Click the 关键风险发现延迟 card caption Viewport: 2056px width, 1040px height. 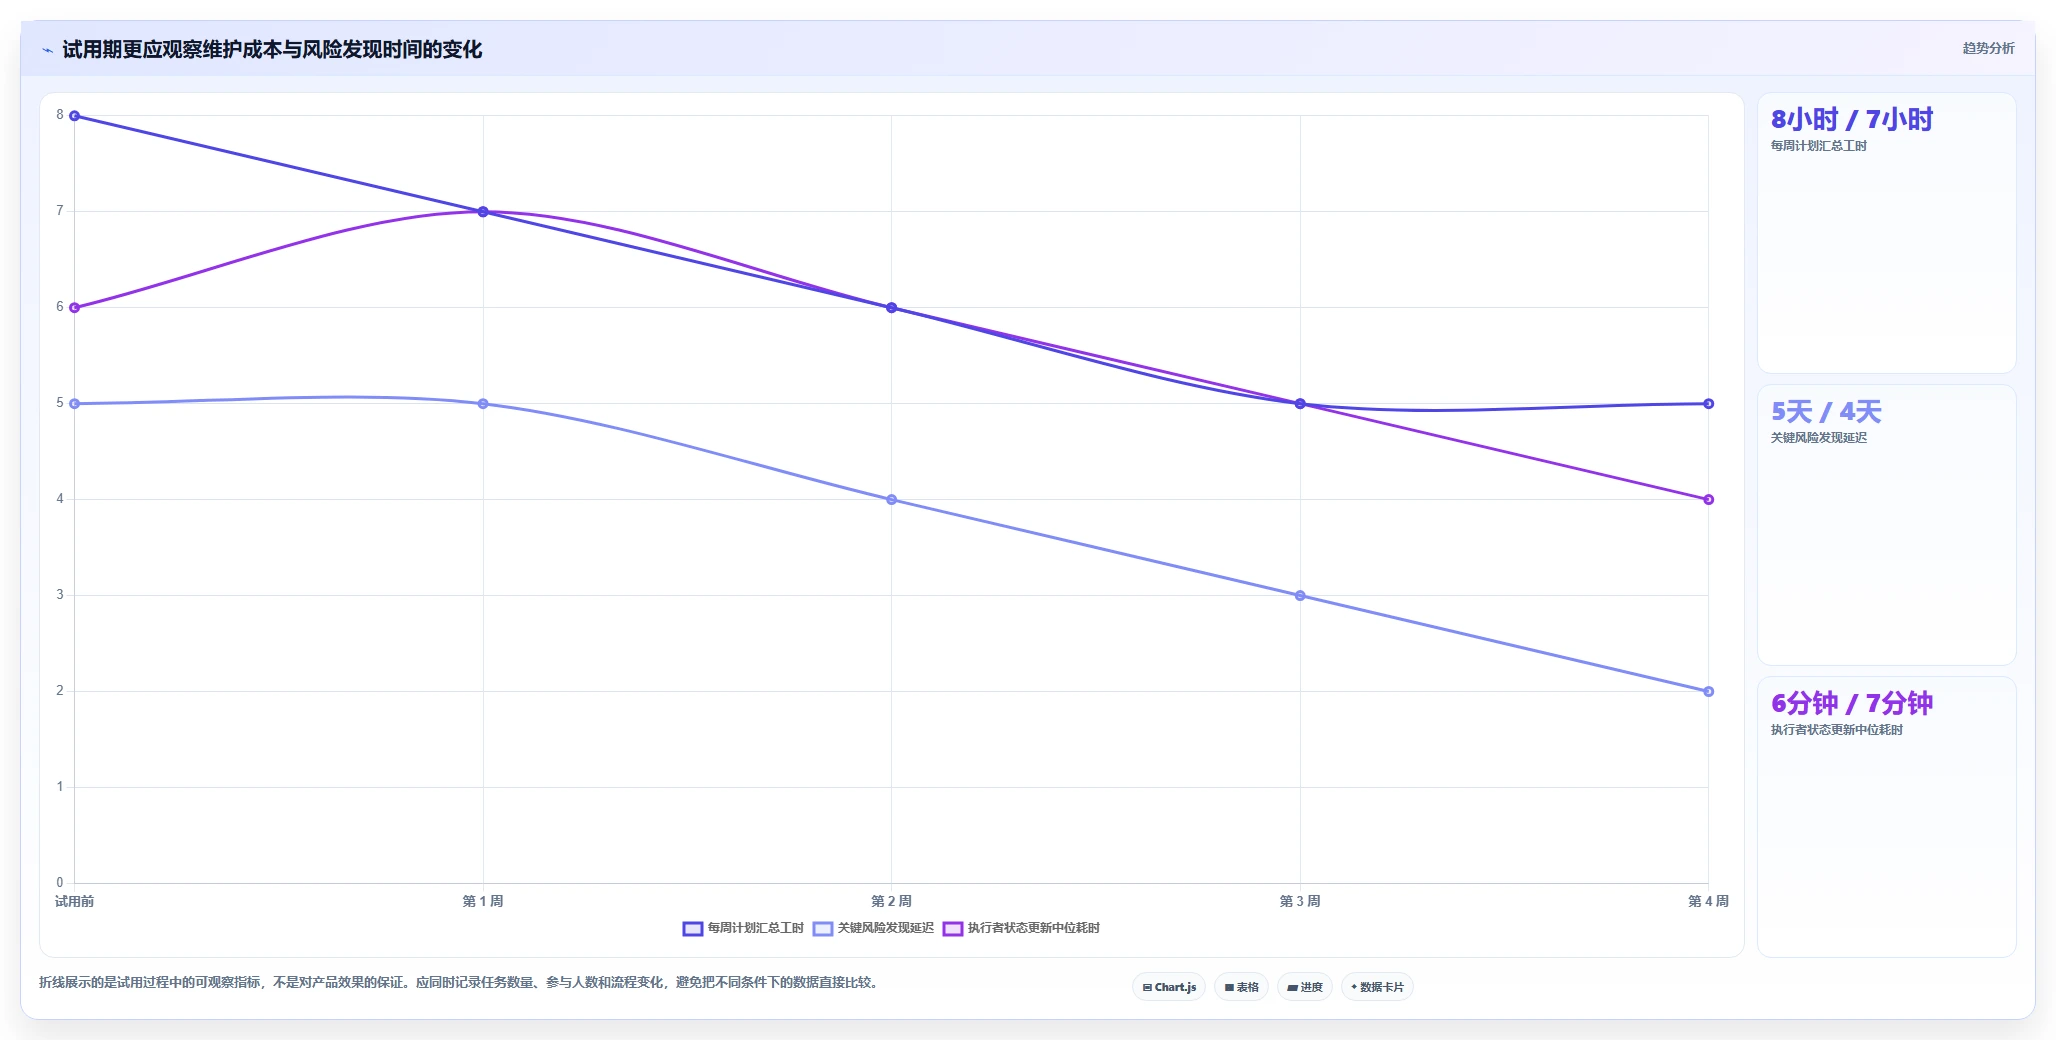pos(1818,438)
